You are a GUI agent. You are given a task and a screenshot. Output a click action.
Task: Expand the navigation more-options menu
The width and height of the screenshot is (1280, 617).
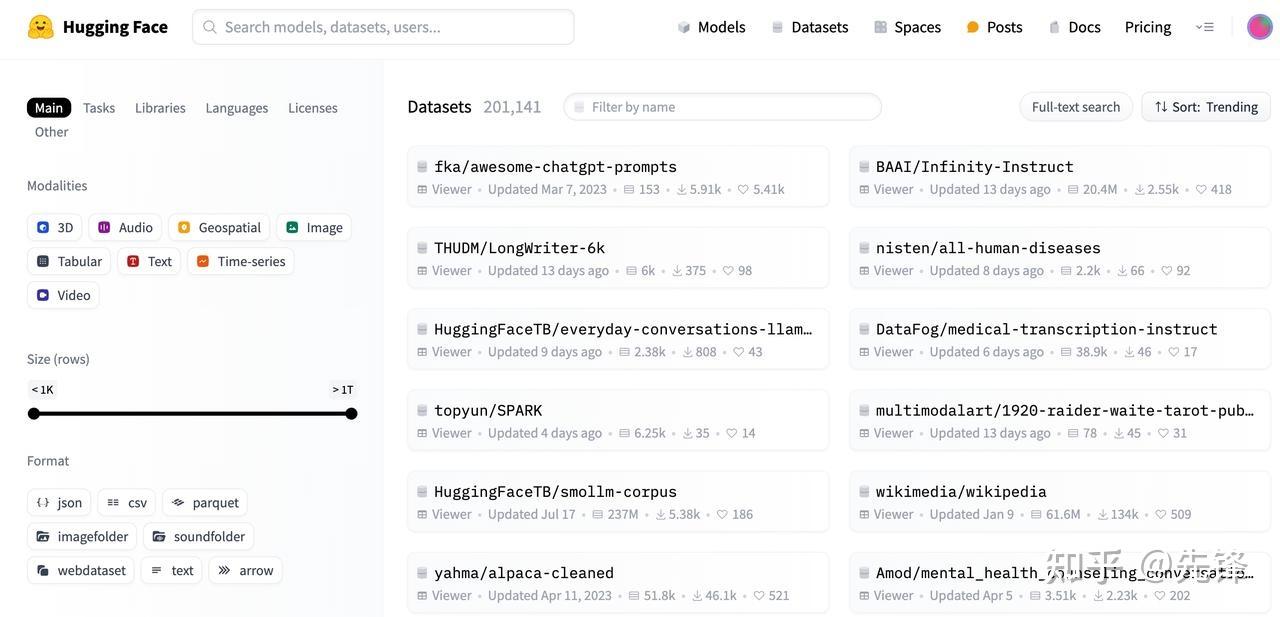click(x=1205, y=27)
